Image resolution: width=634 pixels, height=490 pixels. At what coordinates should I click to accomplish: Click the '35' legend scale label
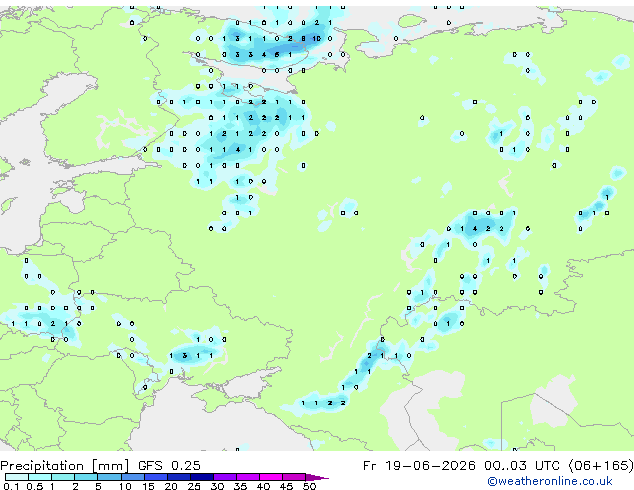[x=240, y=486]
